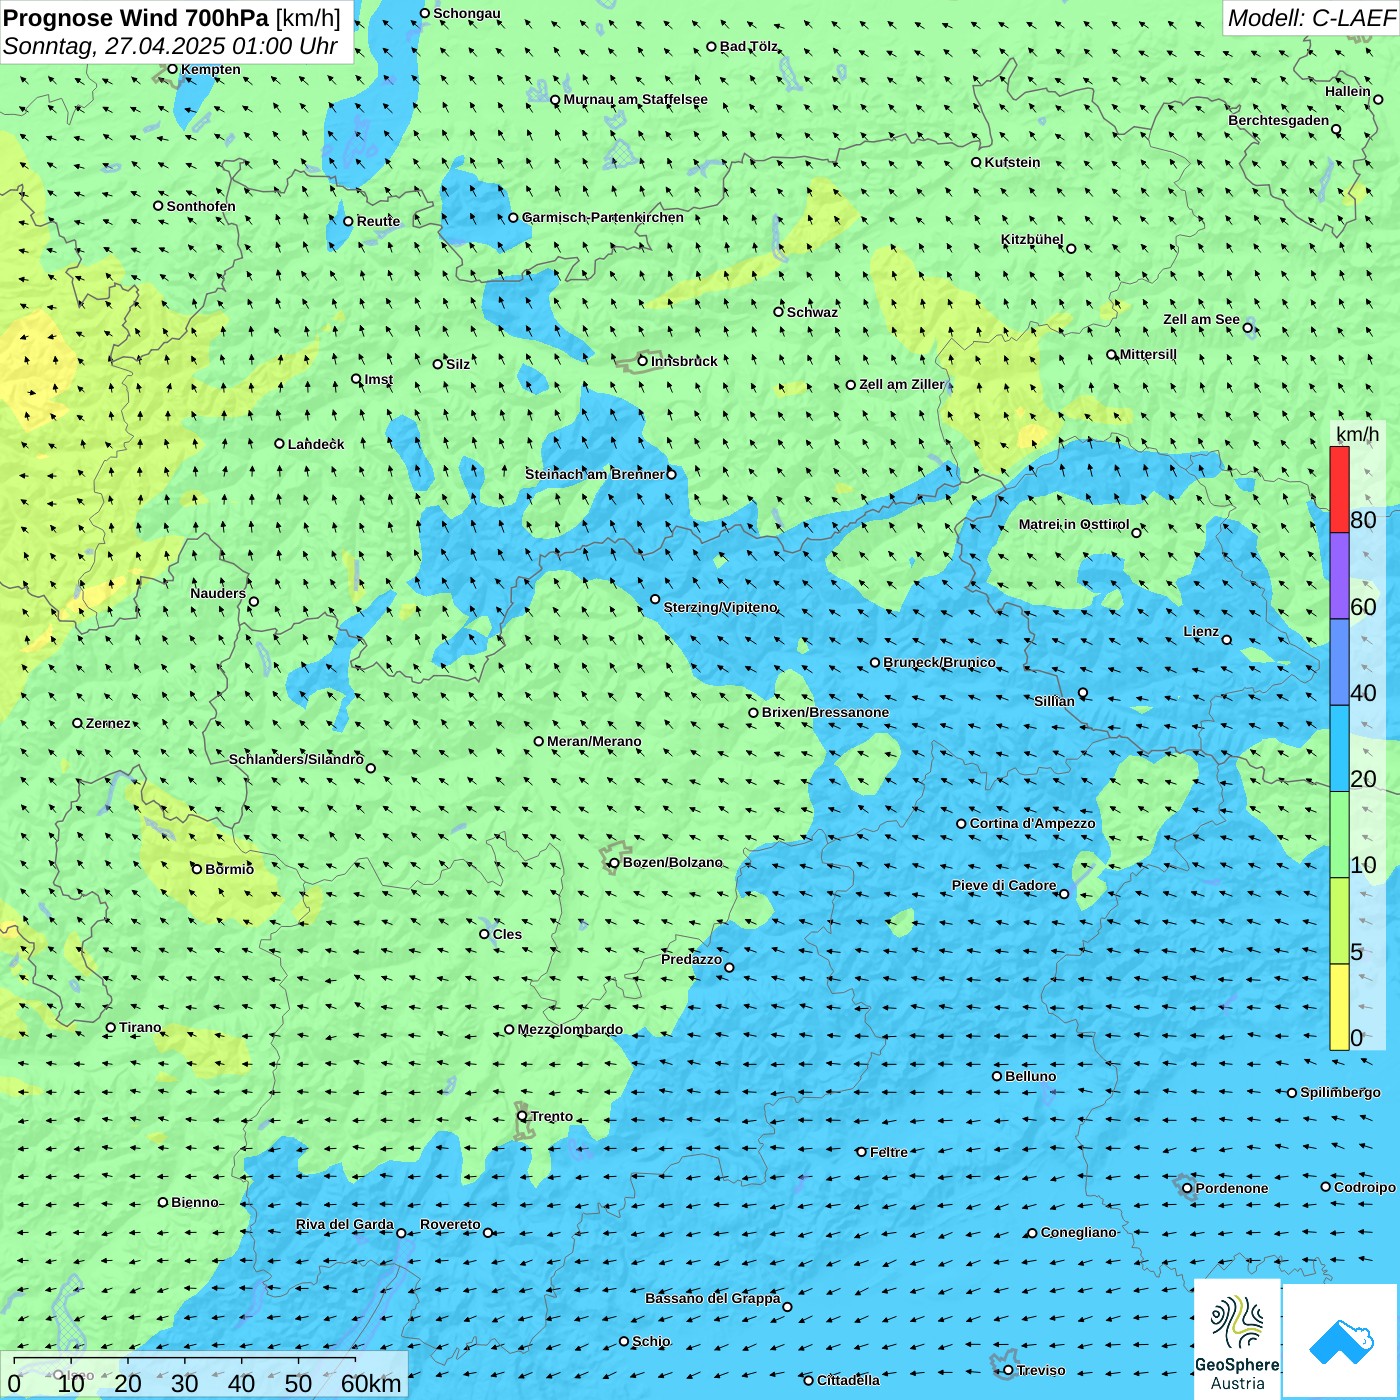Select the green 10–20 km/h legend swatch

coord(1339,835)
